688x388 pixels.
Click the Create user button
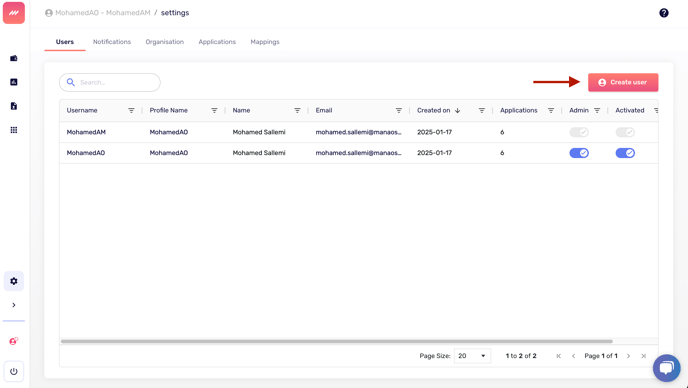coord(623,82)
